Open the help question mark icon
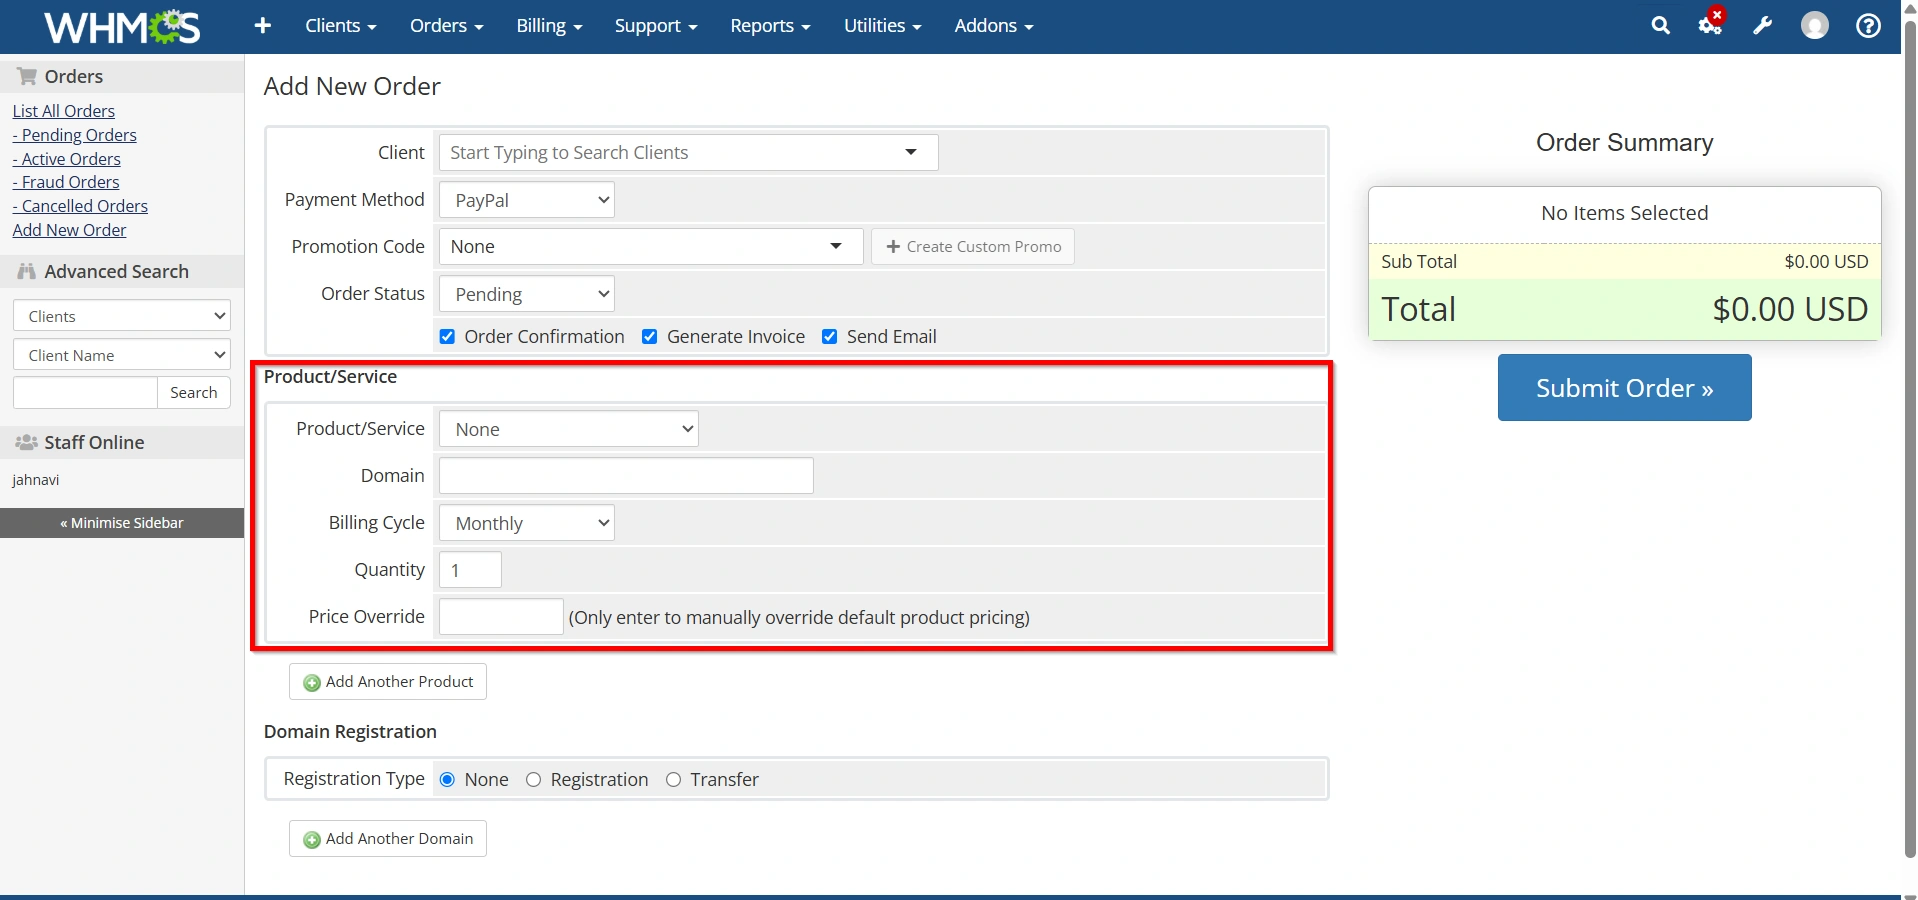The width and height of the screenshot is (1918, 900). tap(1868, 26)
